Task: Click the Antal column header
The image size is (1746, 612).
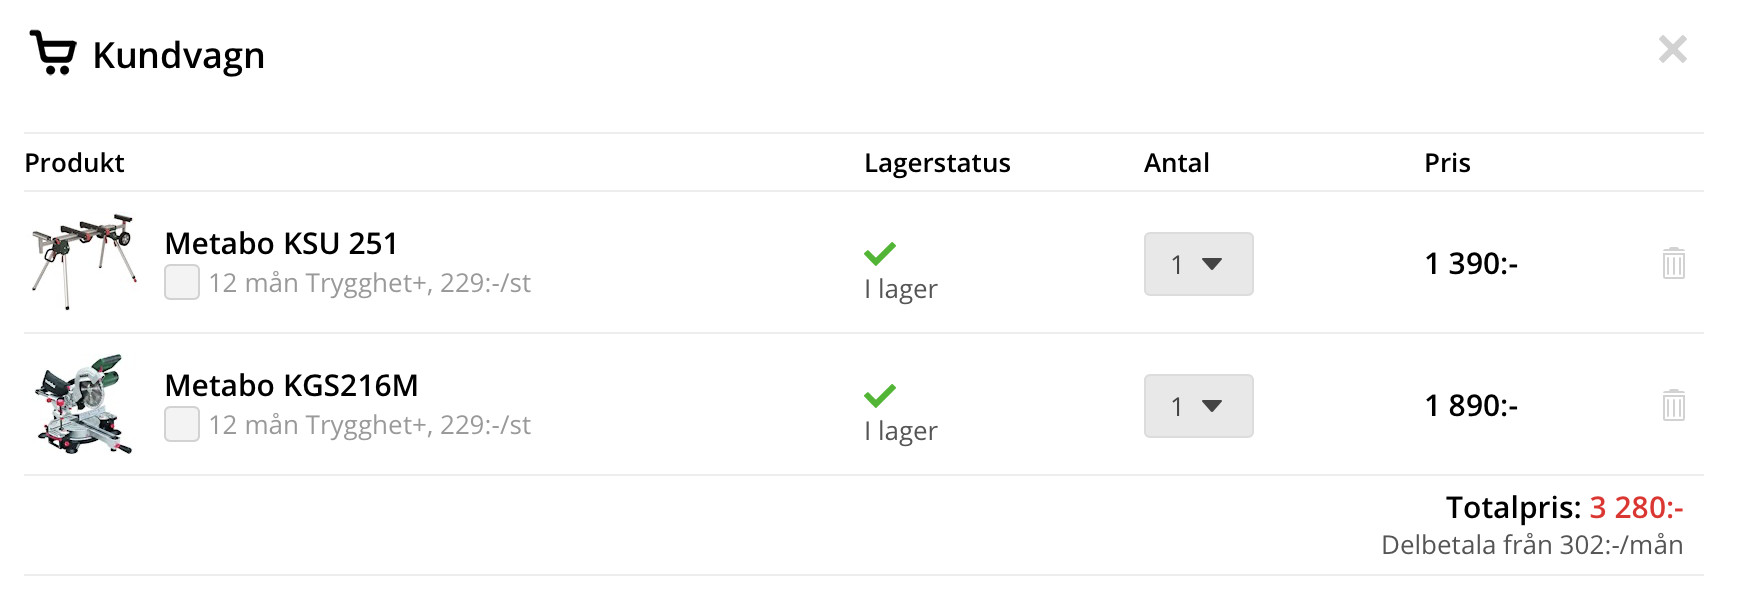Action: tap(1176, 163)
